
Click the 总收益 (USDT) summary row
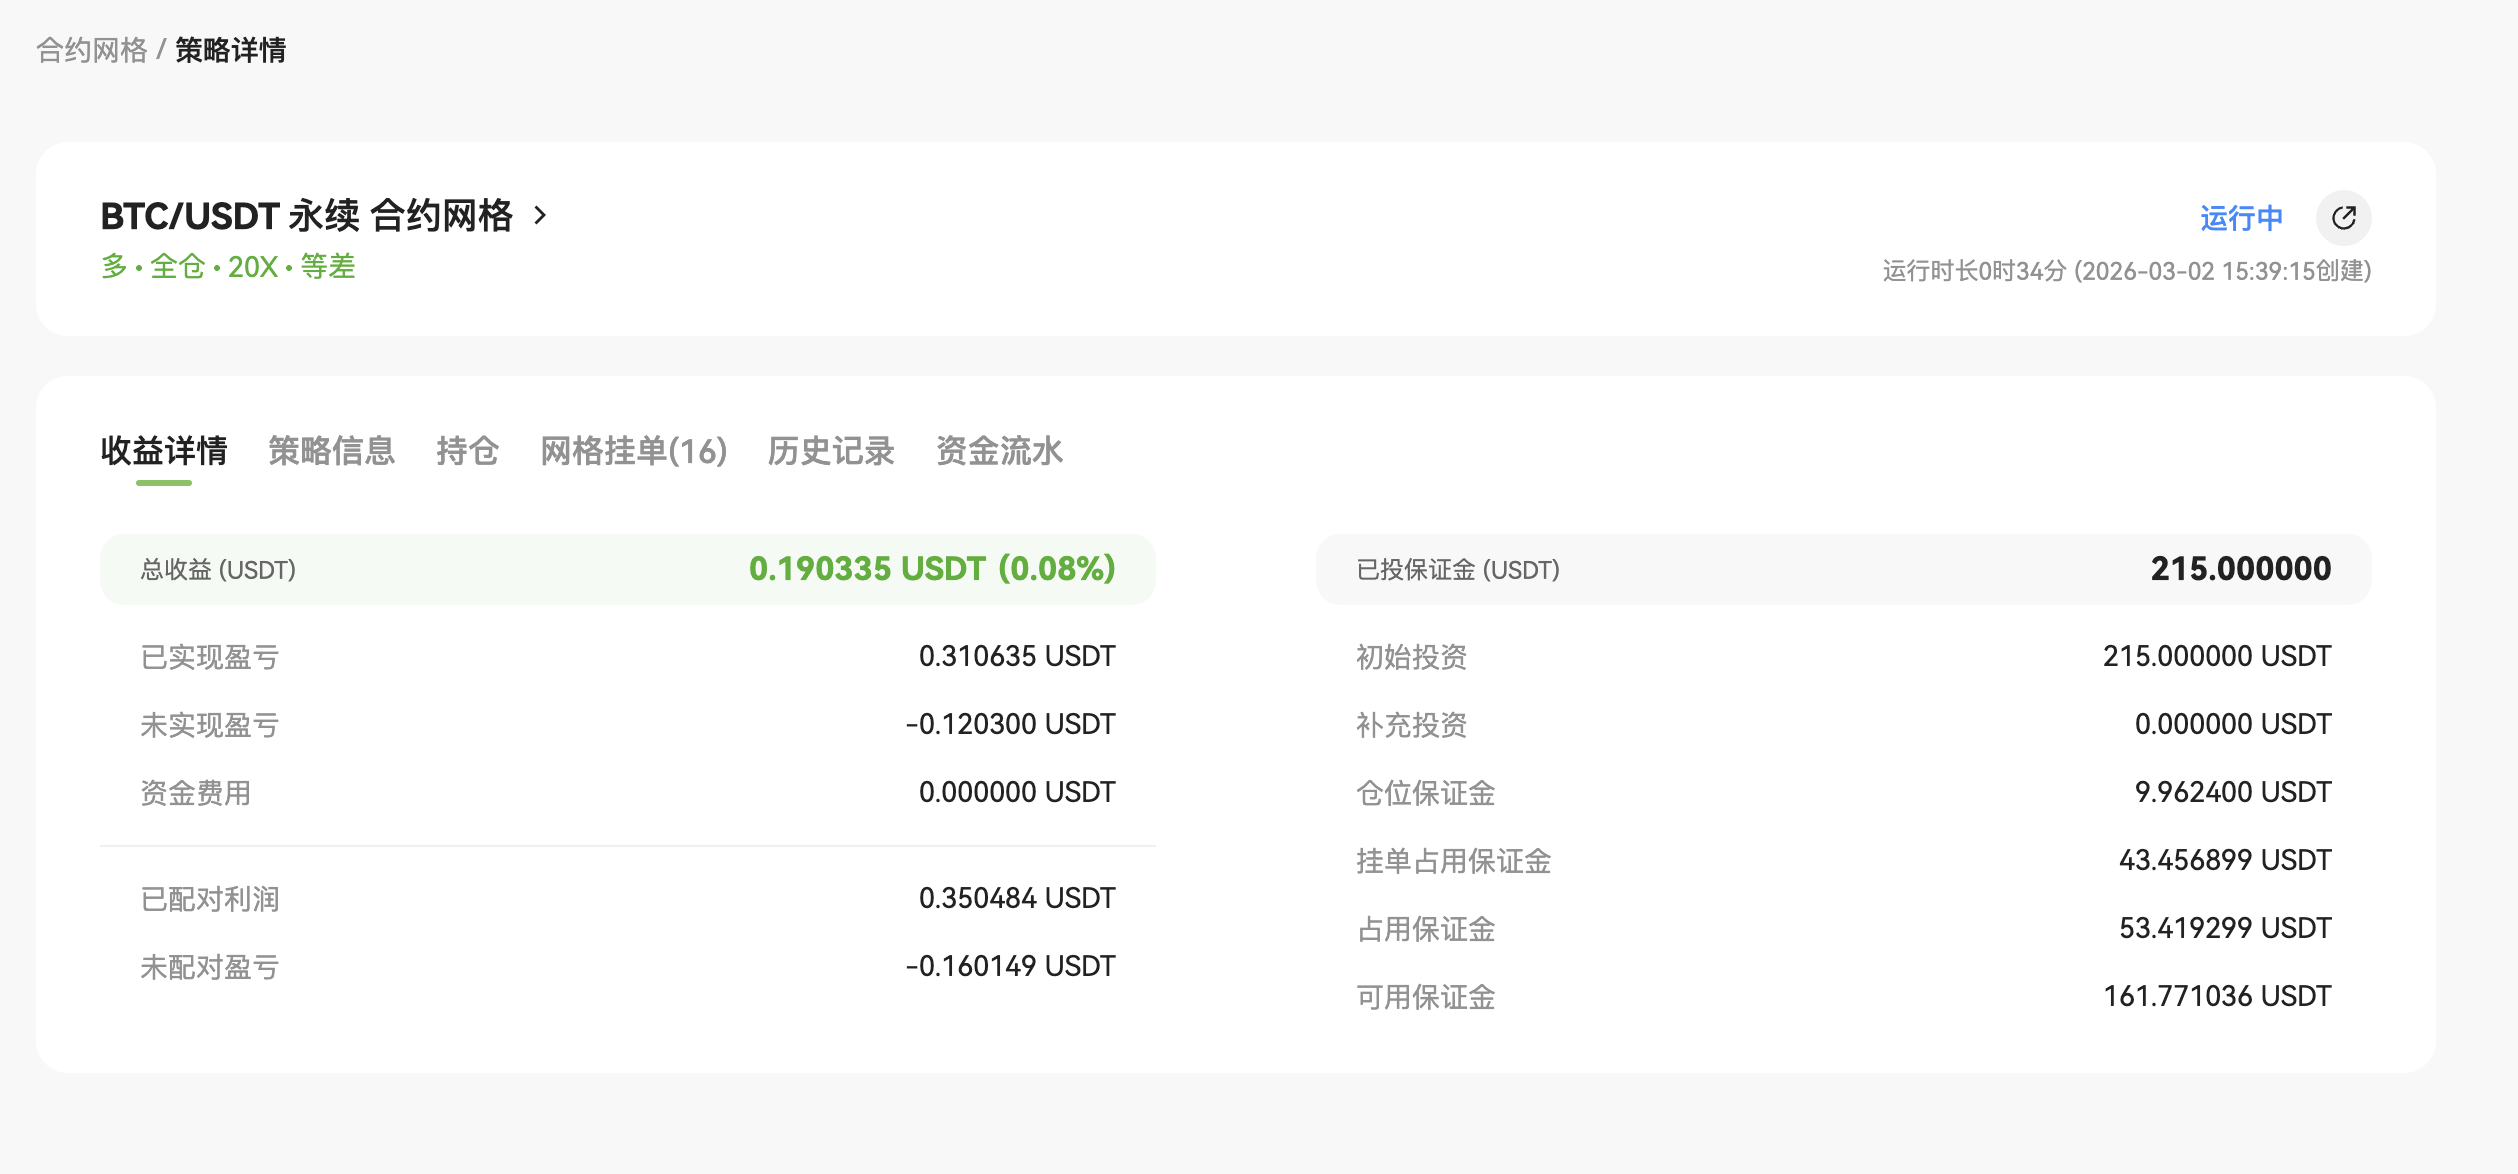pos(627,569)
